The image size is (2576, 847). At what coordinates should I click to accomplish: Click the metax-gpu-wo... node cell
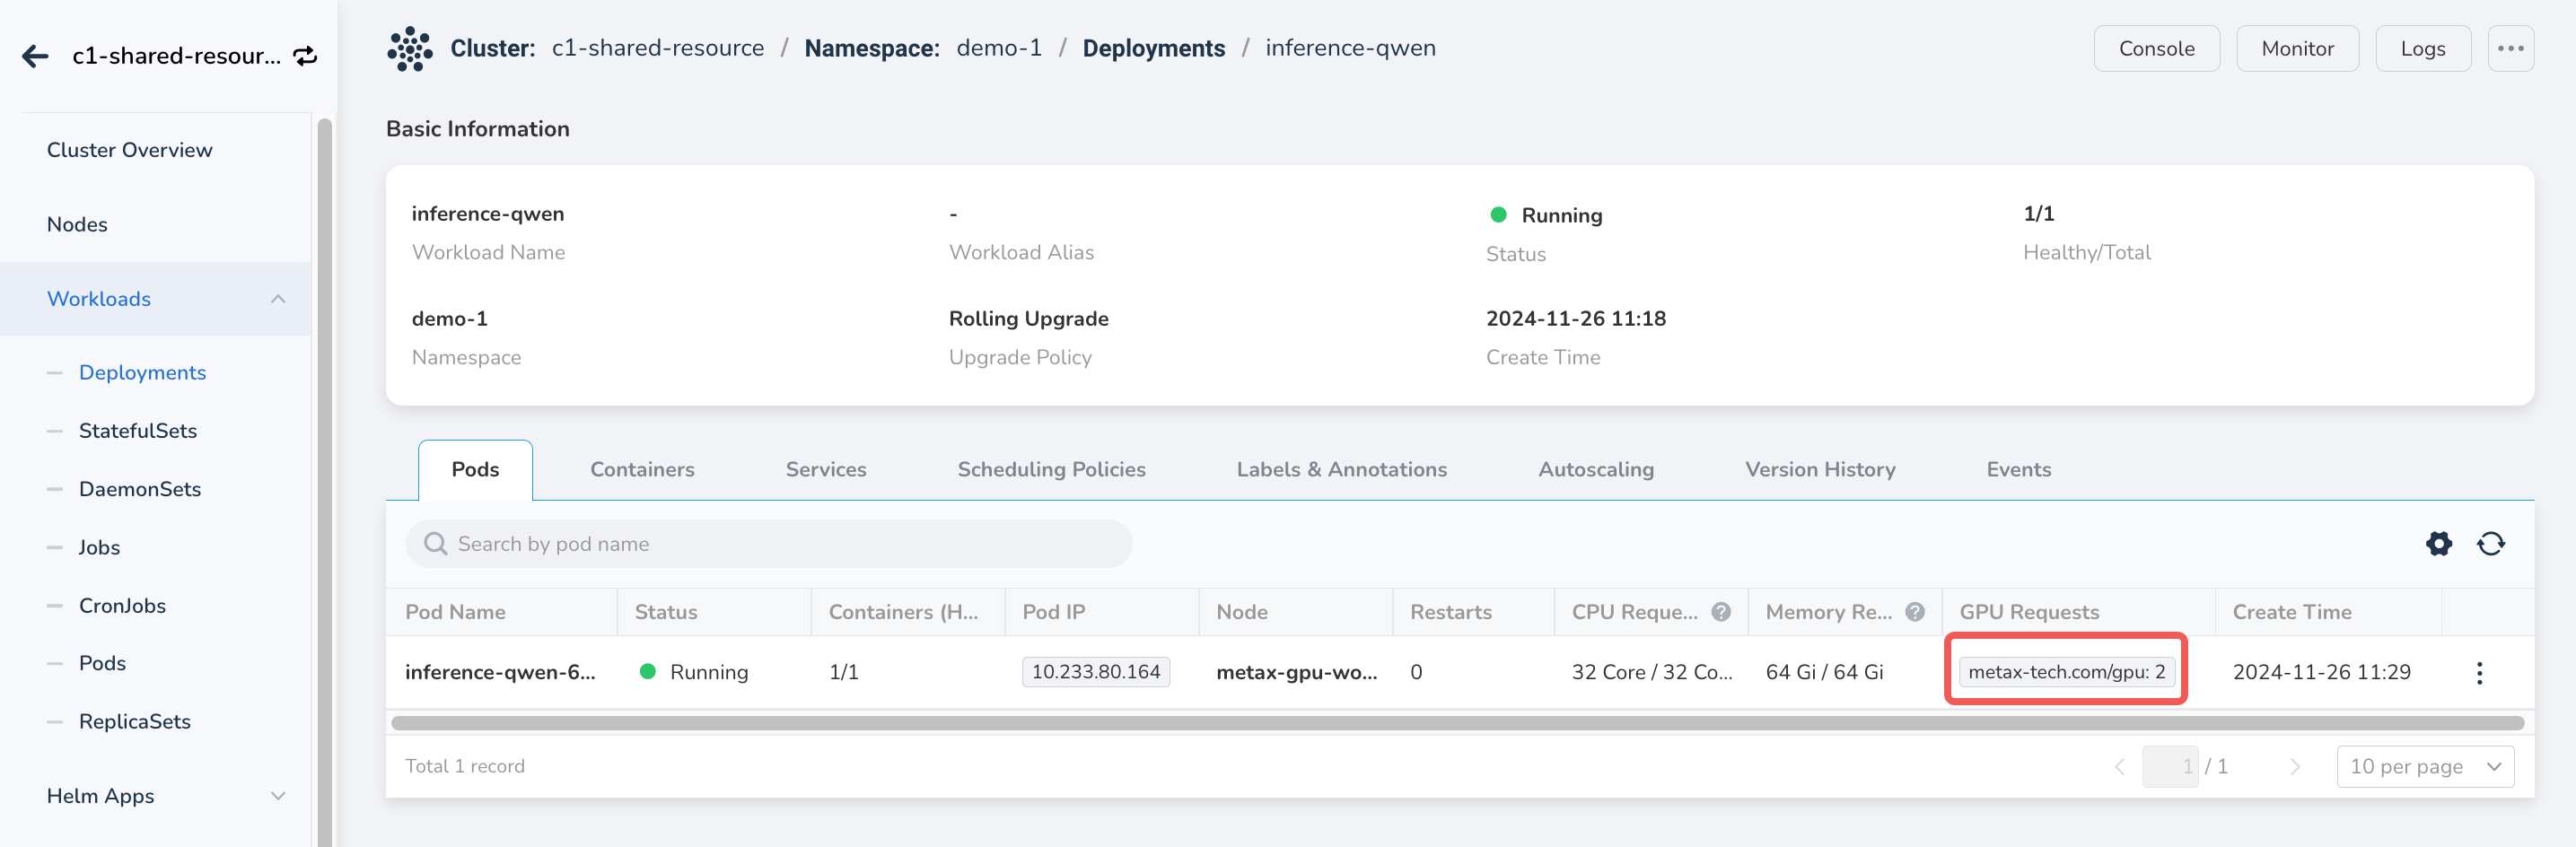tap(1296, 673)
